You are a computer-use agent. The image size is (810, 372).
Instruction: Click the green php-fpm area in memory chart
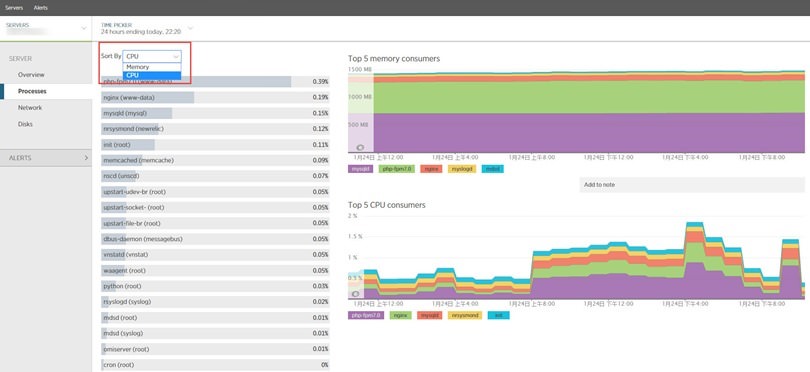pos(589,97)
